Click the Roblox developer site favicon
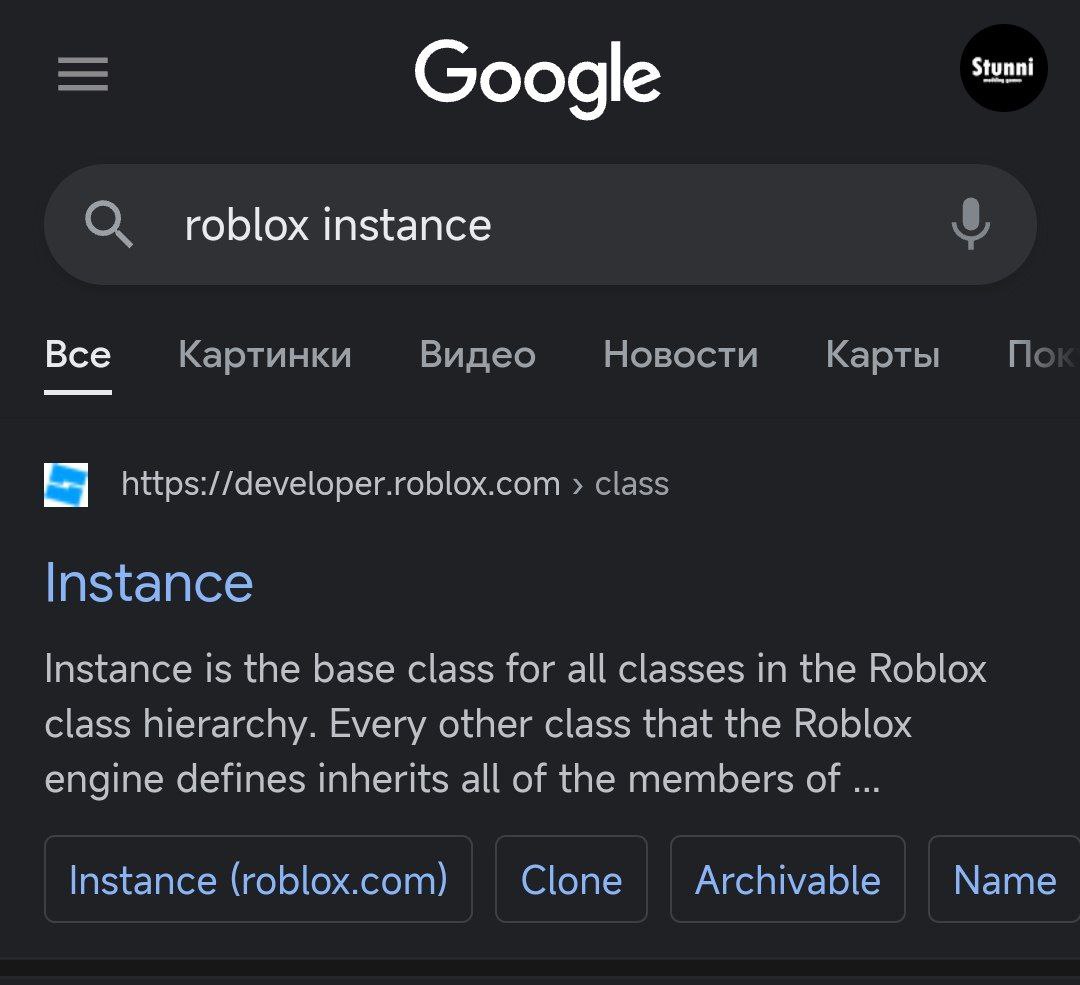The image size is (1080, 985). point(66,485)
